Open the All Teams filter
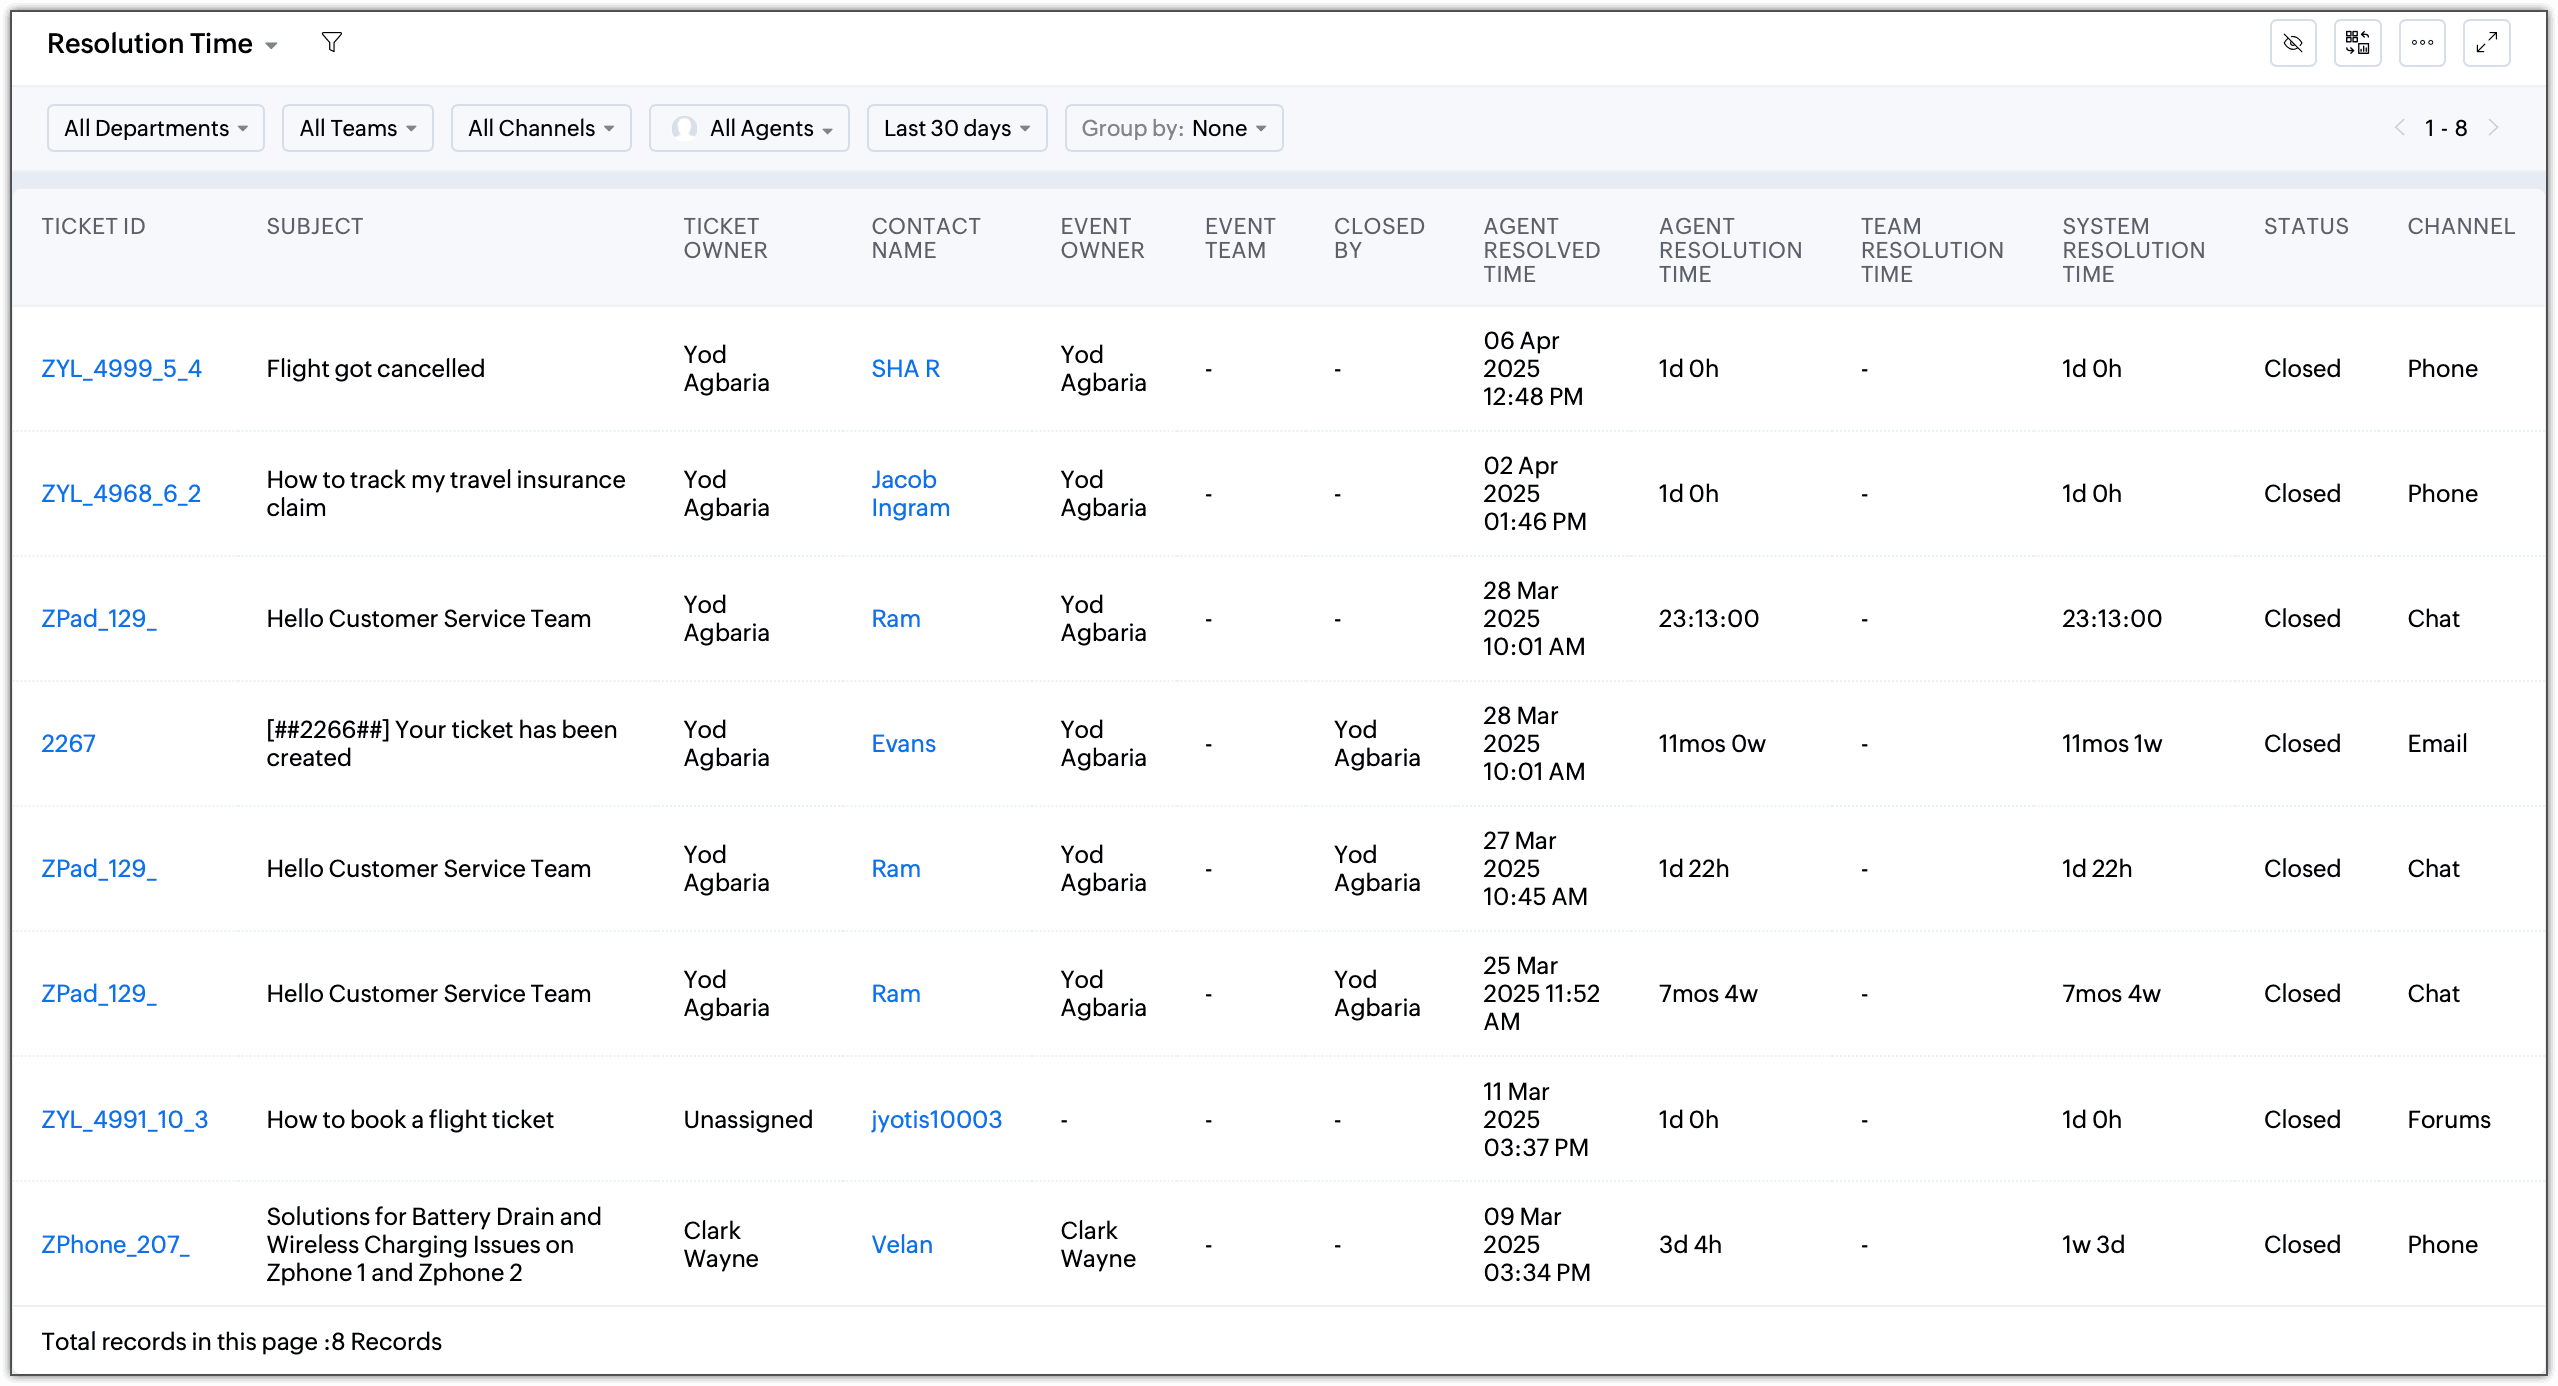The height and width of the screenshot is (1386, 2558). point(357,128)
